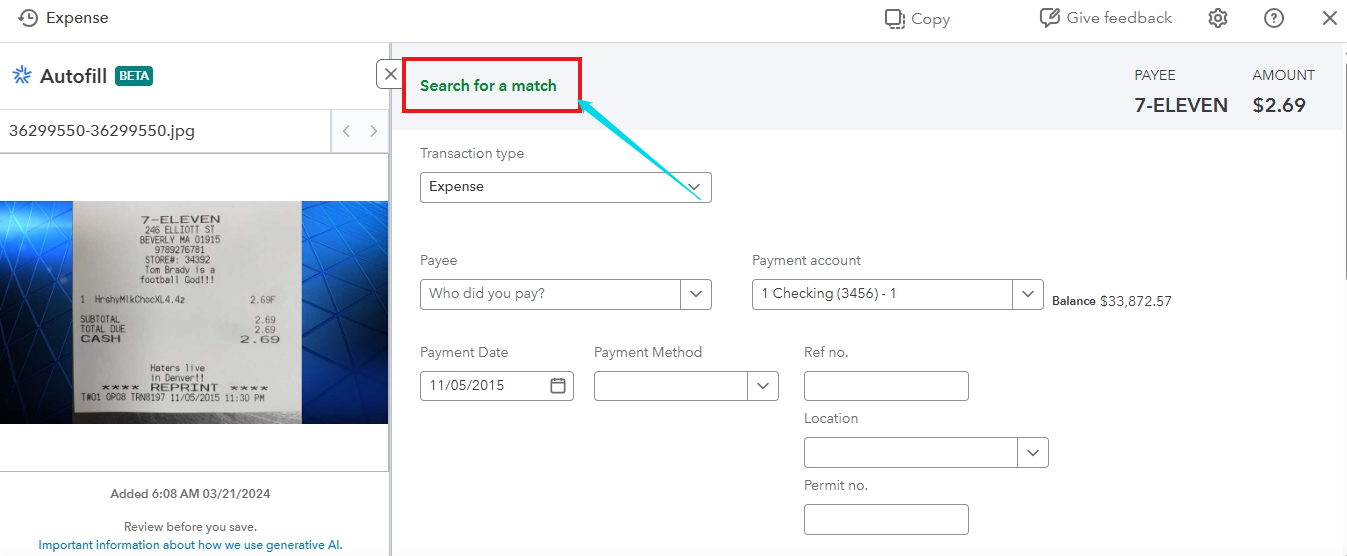This screenshot has width=1347, height=556.
Task: Click the Payment account field
Action: coord(883,294)
